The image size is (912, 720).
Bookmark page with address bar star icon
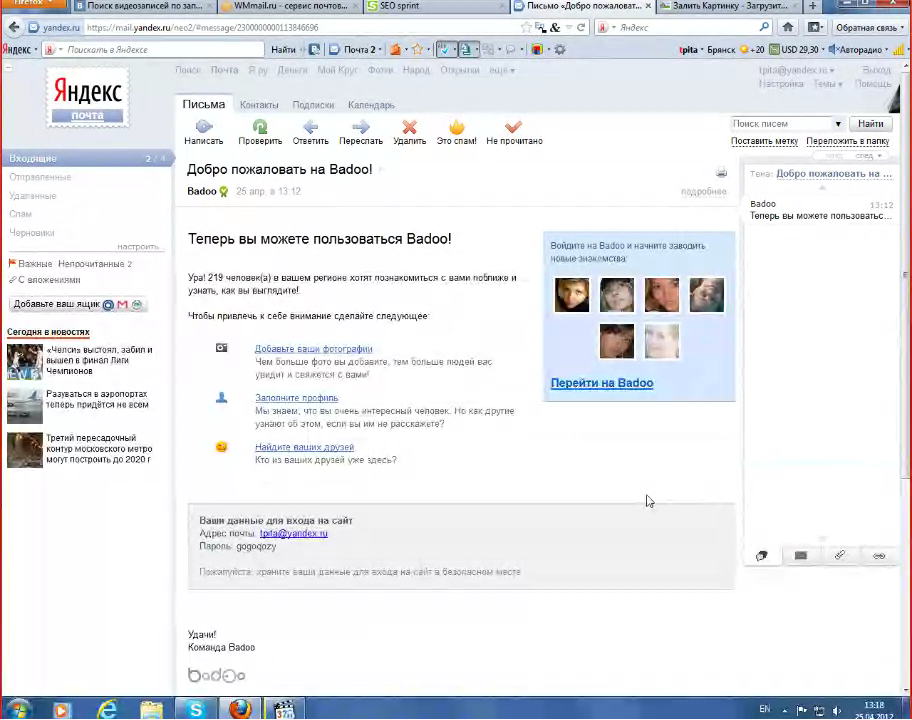point(526,27)
